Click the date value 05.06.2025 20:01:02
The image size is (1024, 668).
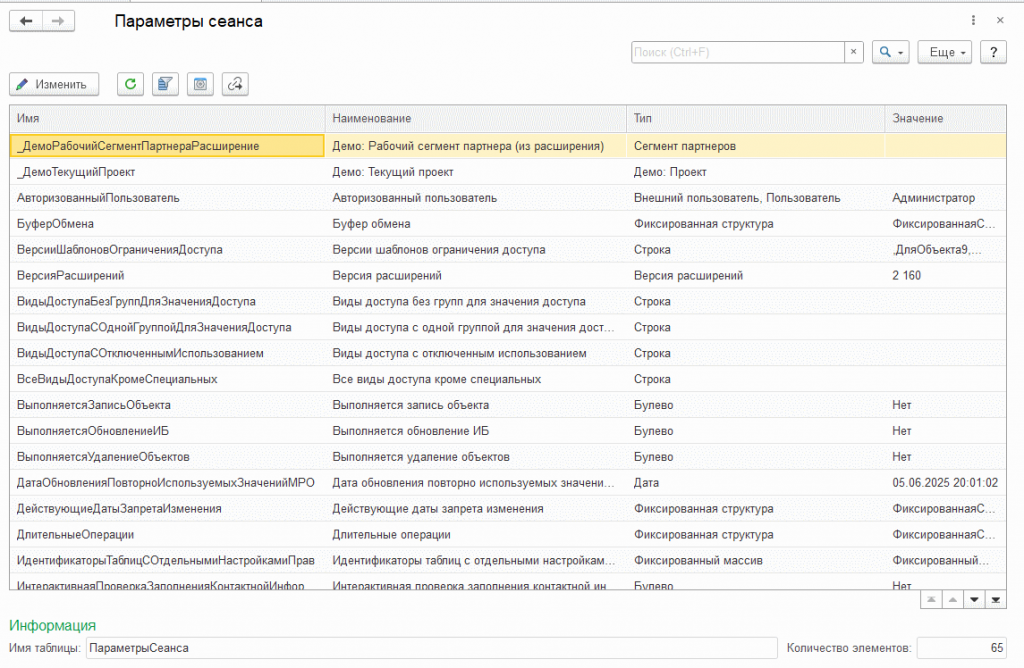tap(946, 483)
